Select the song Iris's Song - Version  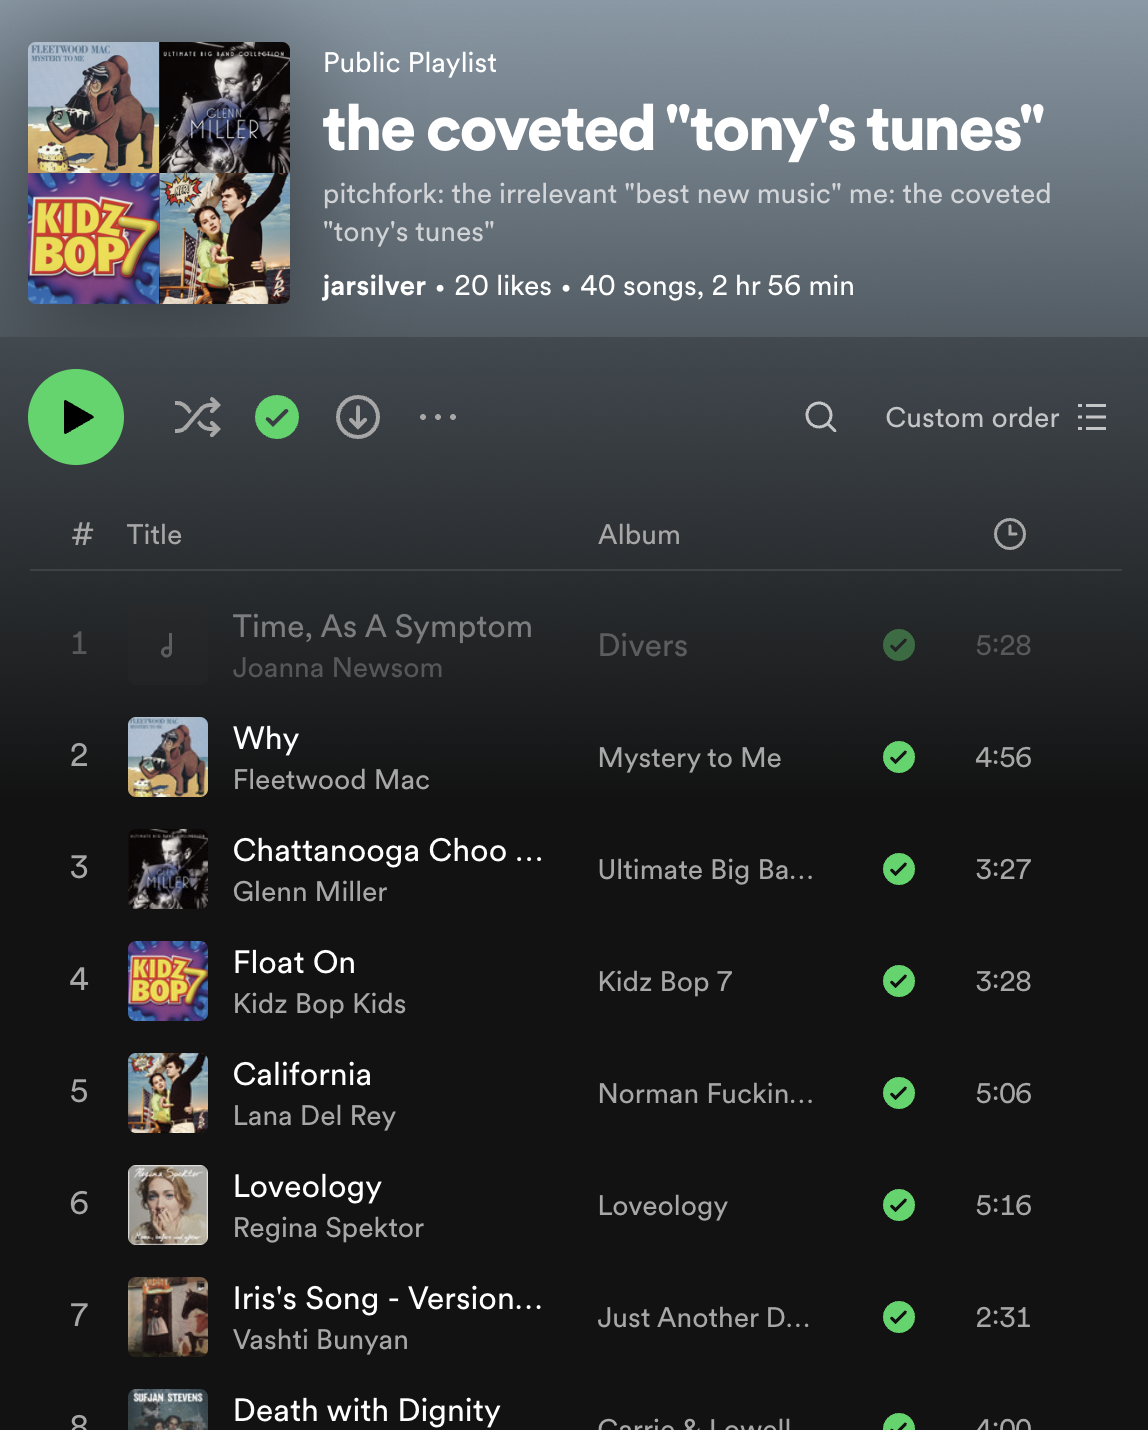tap(388, 1298)
